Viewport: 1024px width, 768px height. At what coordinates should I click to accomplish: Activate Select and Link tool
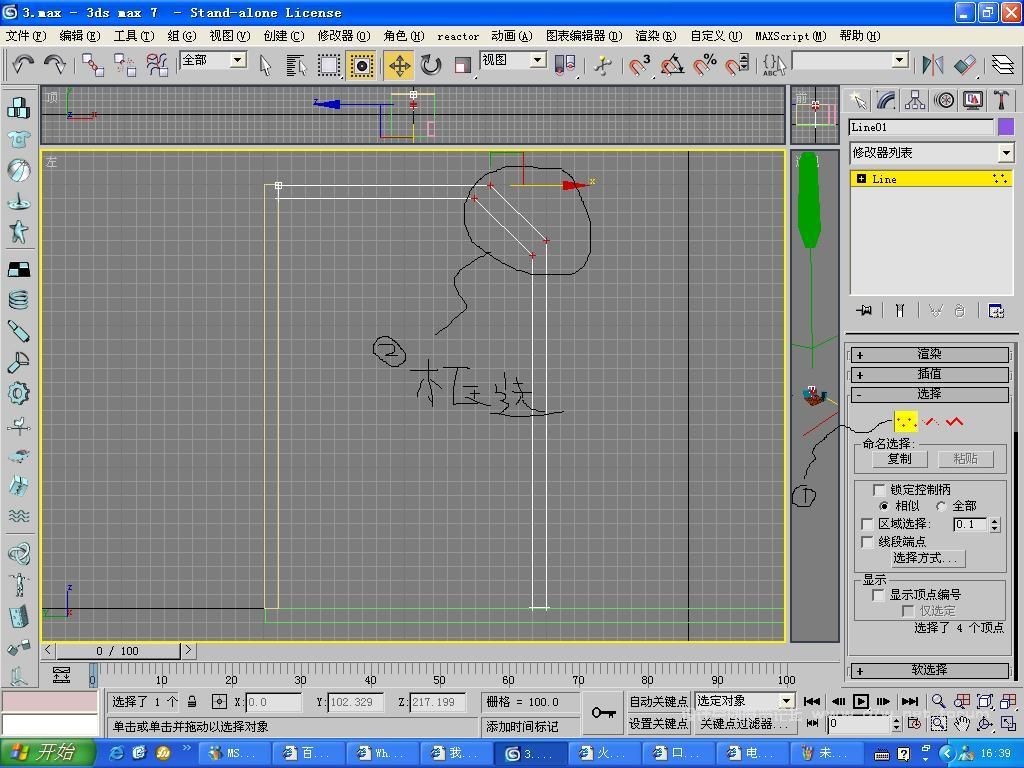pos(93,65)
